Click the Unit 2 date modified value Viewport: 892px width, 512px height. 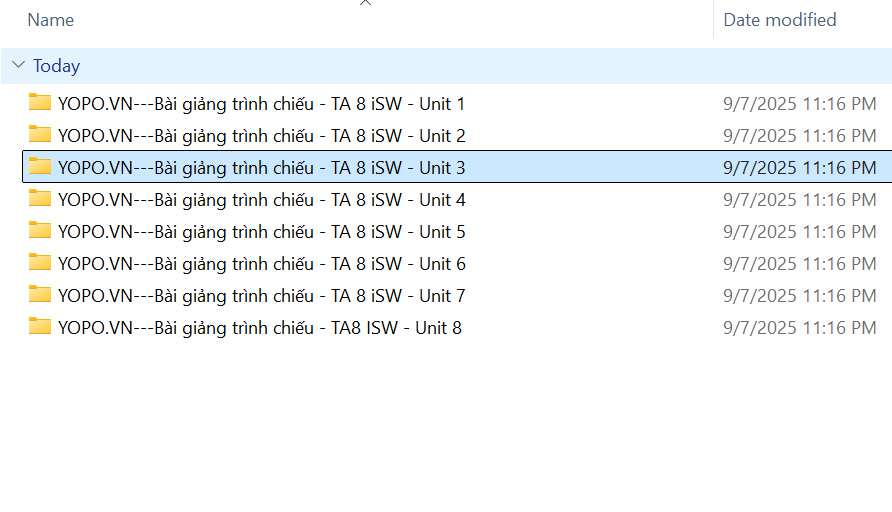pos(799,136)
